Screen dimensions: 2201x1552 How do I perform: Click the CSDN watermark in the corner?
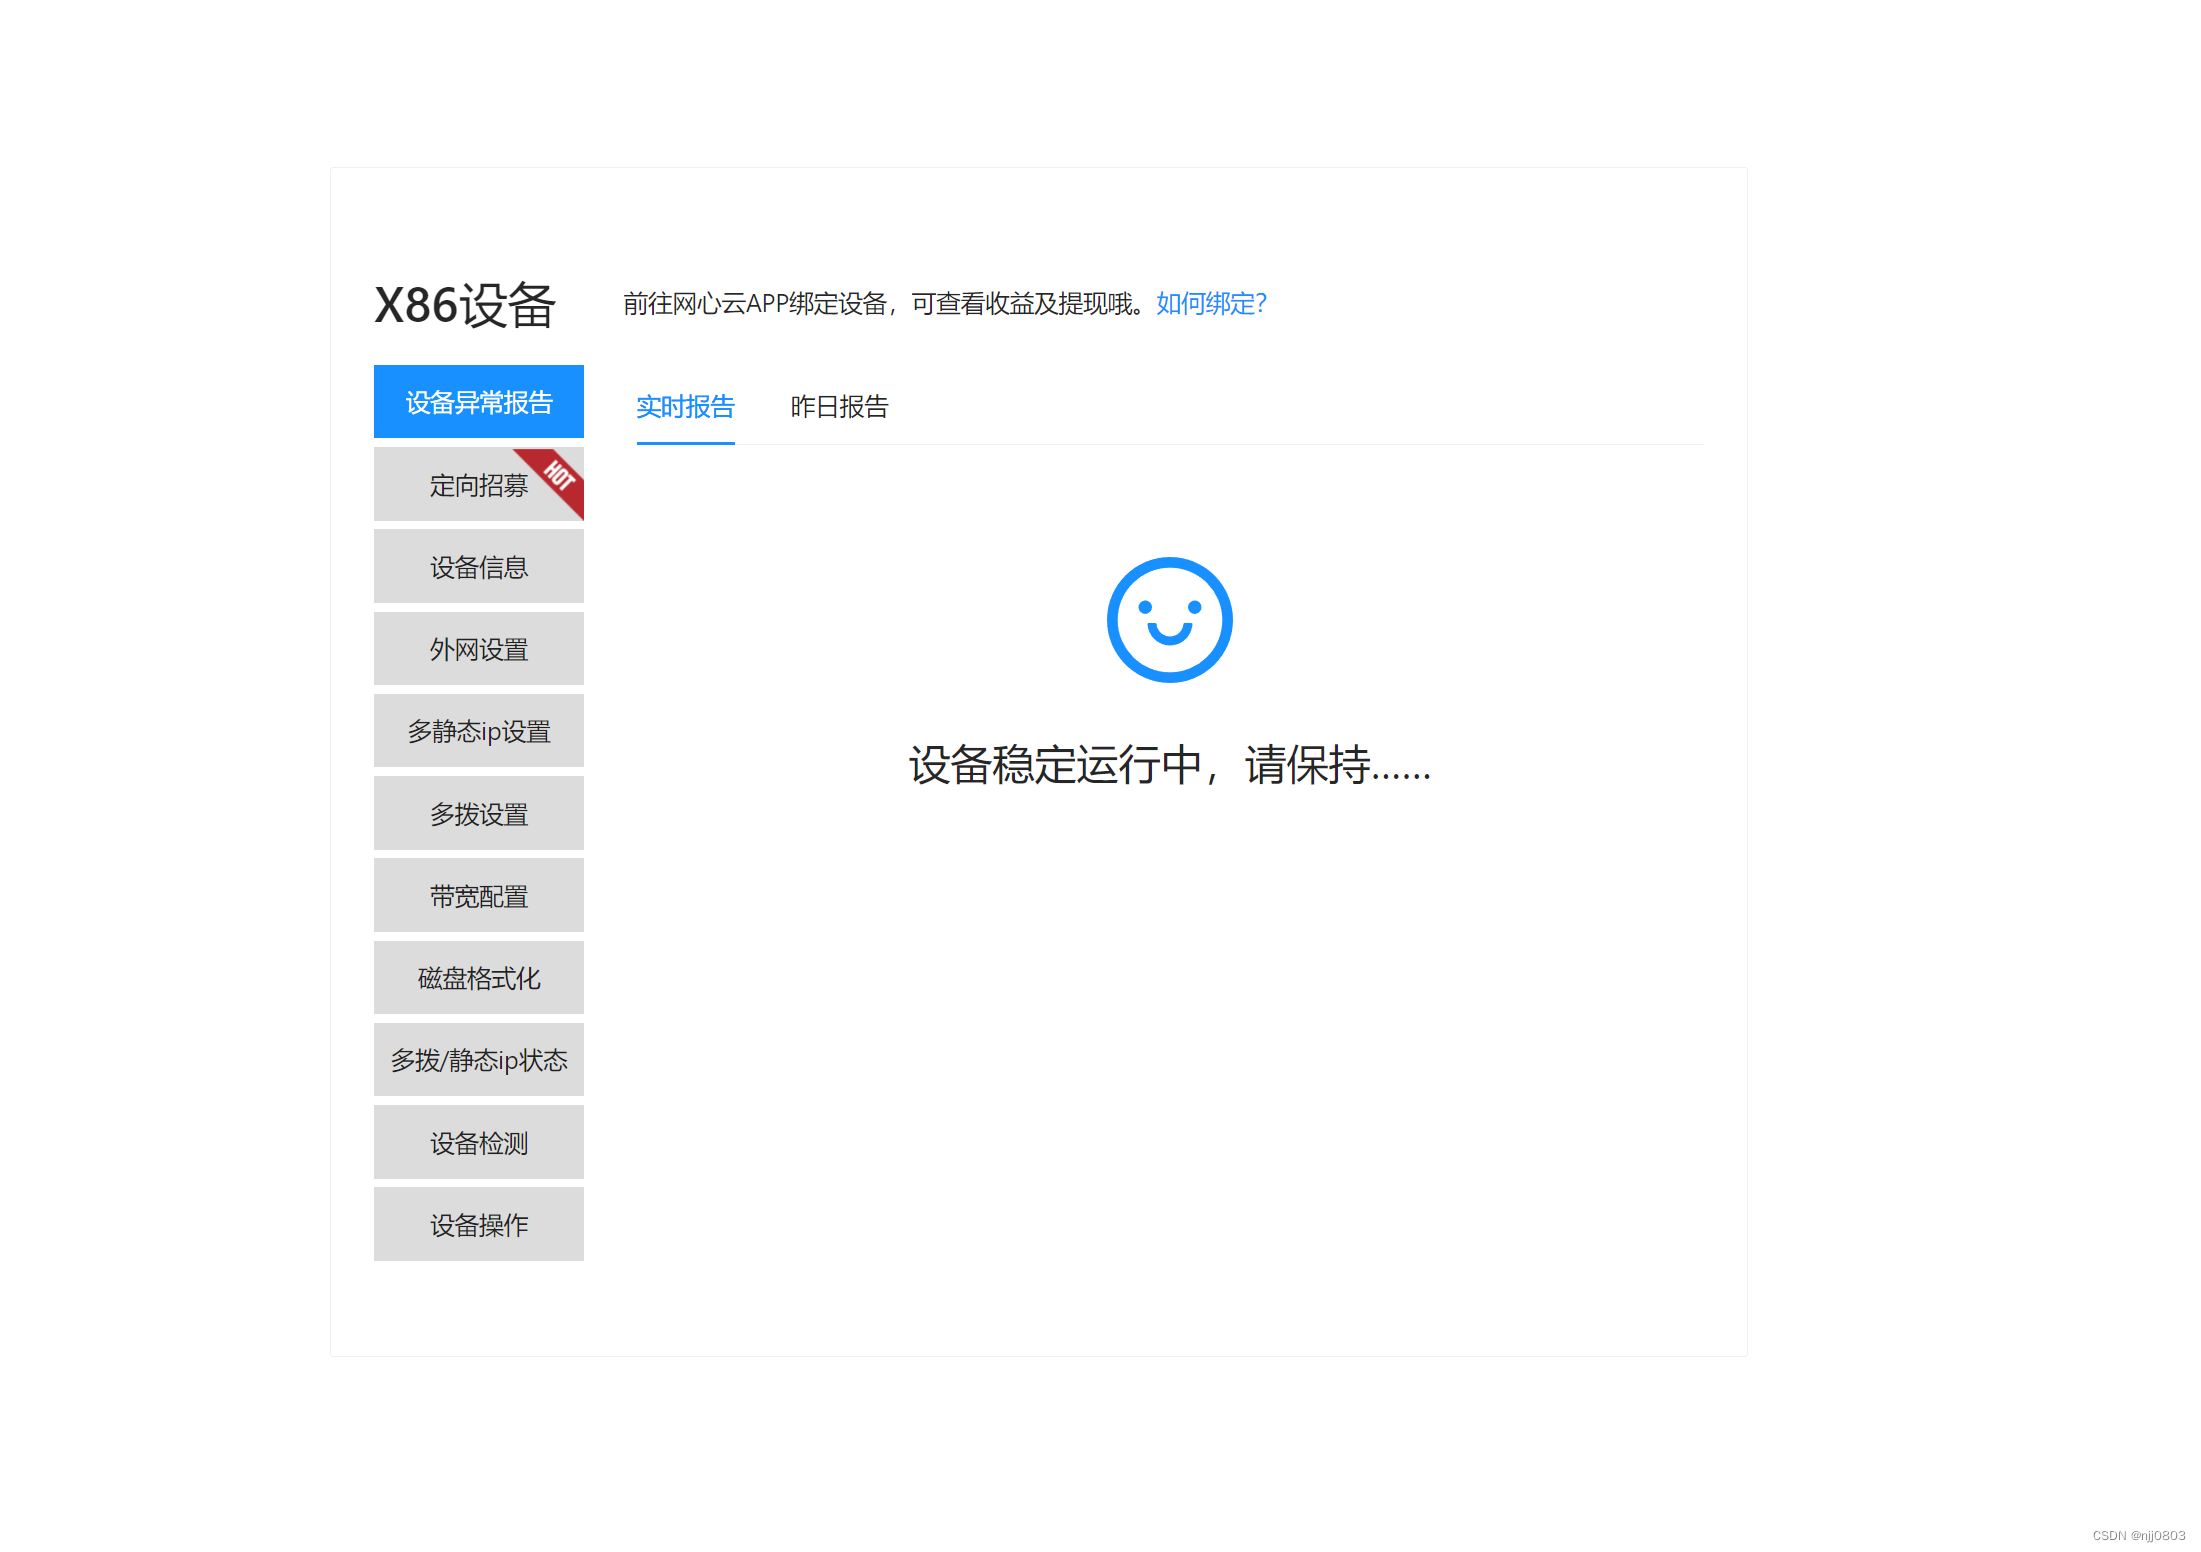2138,1536
